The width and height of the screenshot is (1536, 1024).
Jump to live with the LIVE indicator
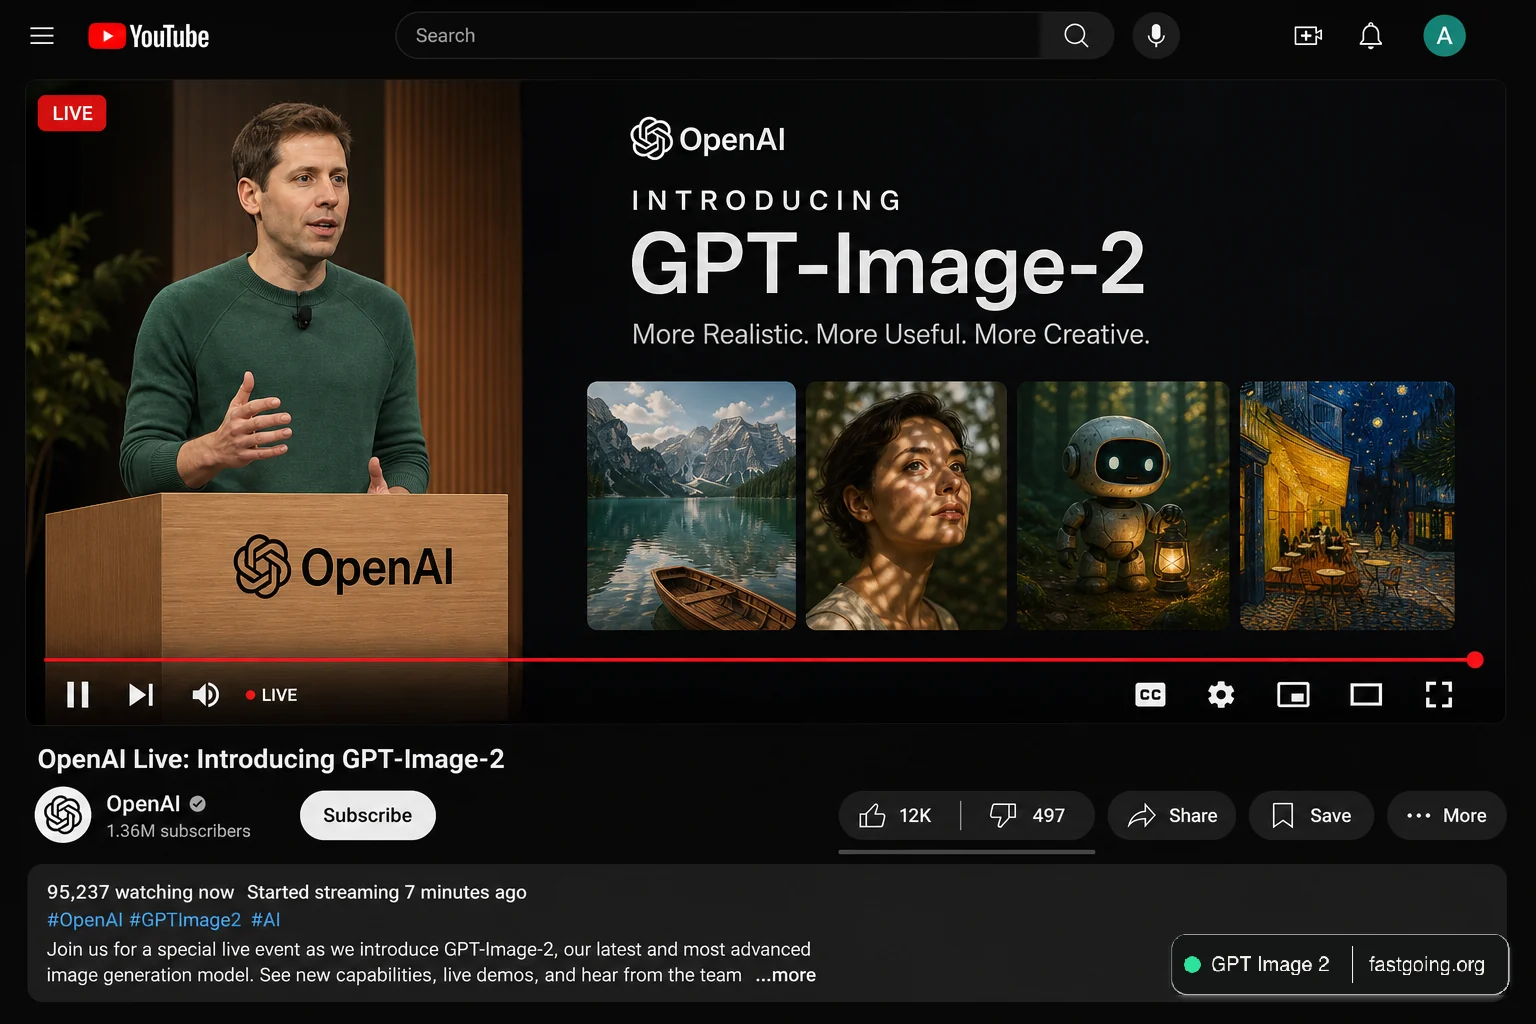(271, 695)
